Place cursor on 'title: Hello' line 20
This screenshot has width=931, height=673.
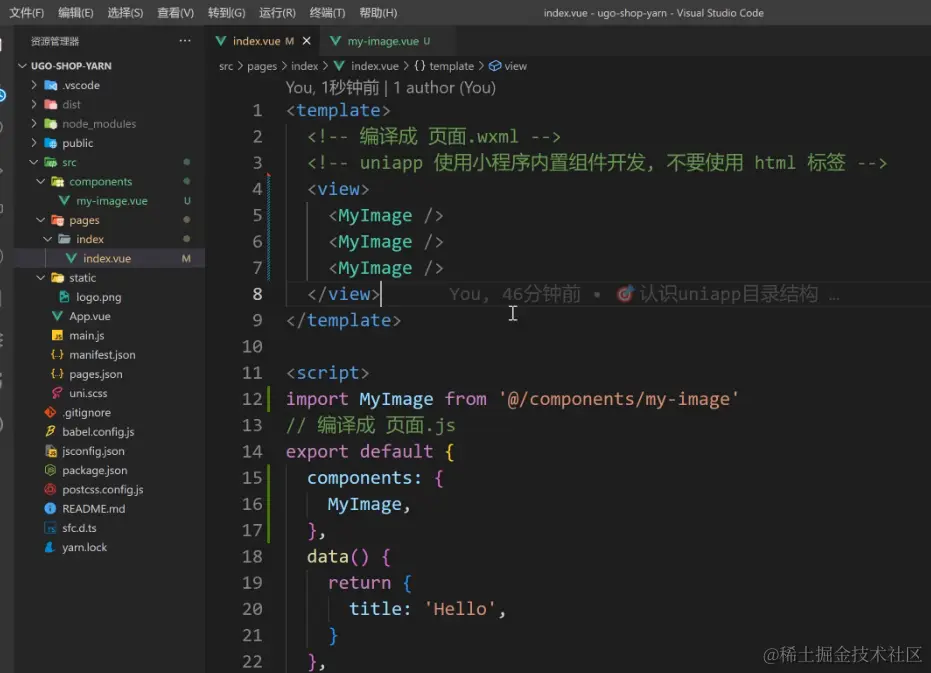click(x=427, y=609)
